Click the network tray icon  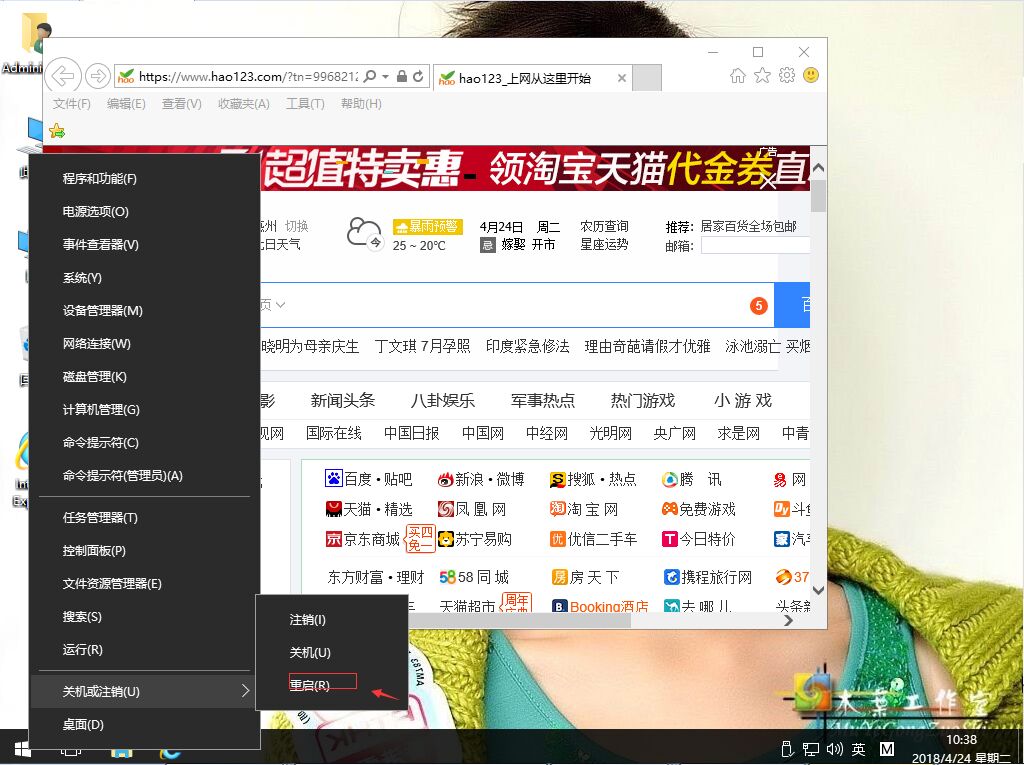810,749
